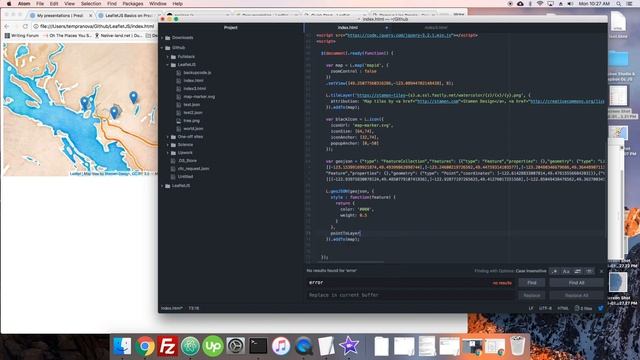
Task: Open iTunes from the Dock
Action: point(281,346)
